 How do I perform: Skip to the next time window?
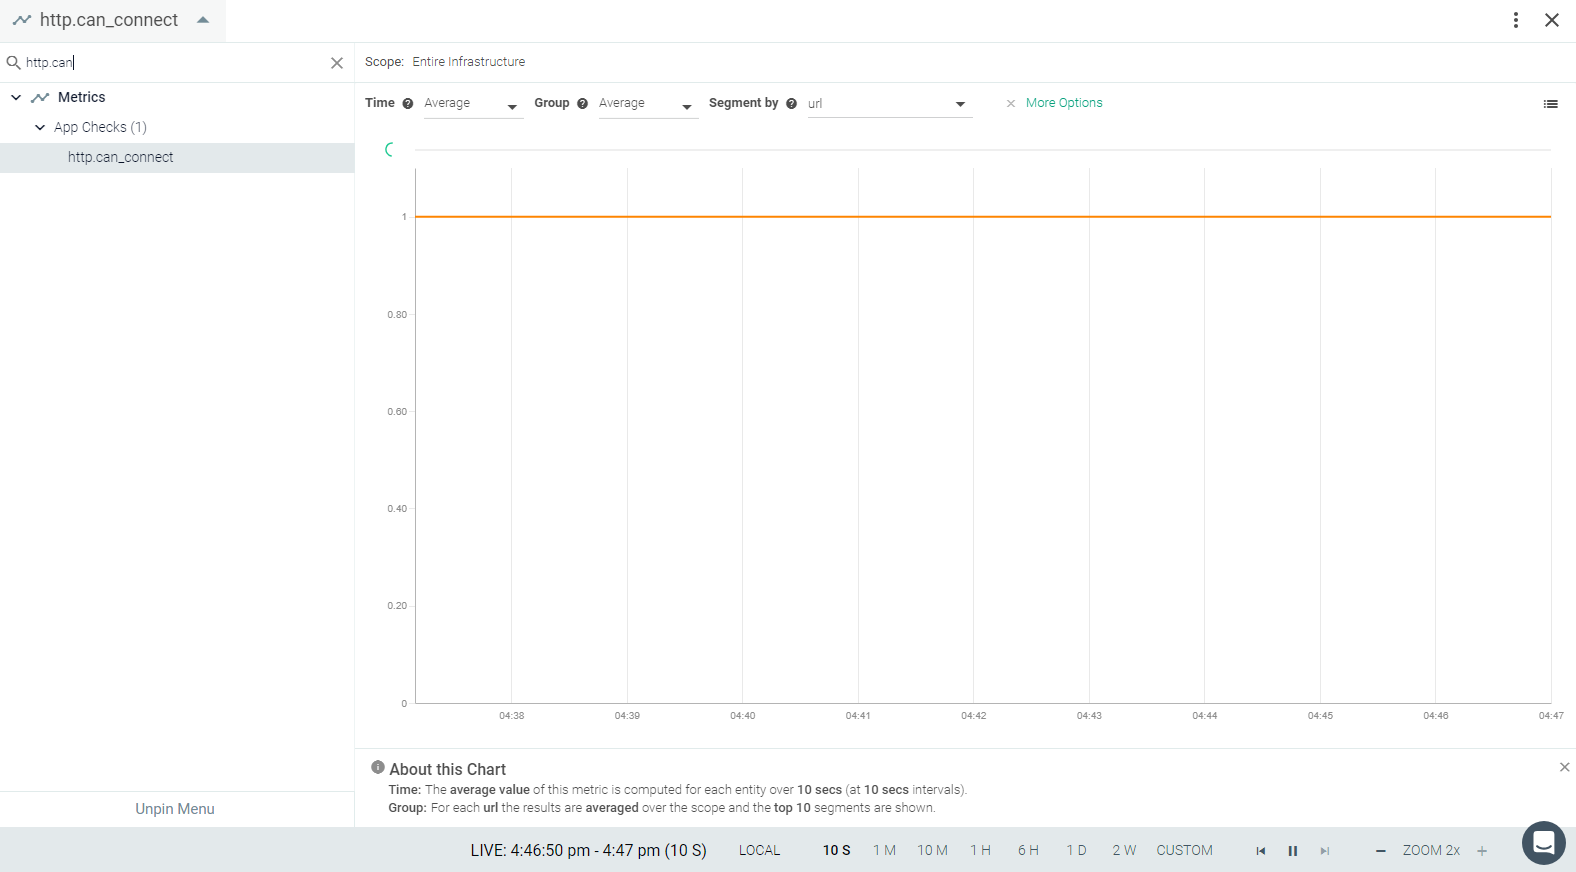click(1325, 851)
